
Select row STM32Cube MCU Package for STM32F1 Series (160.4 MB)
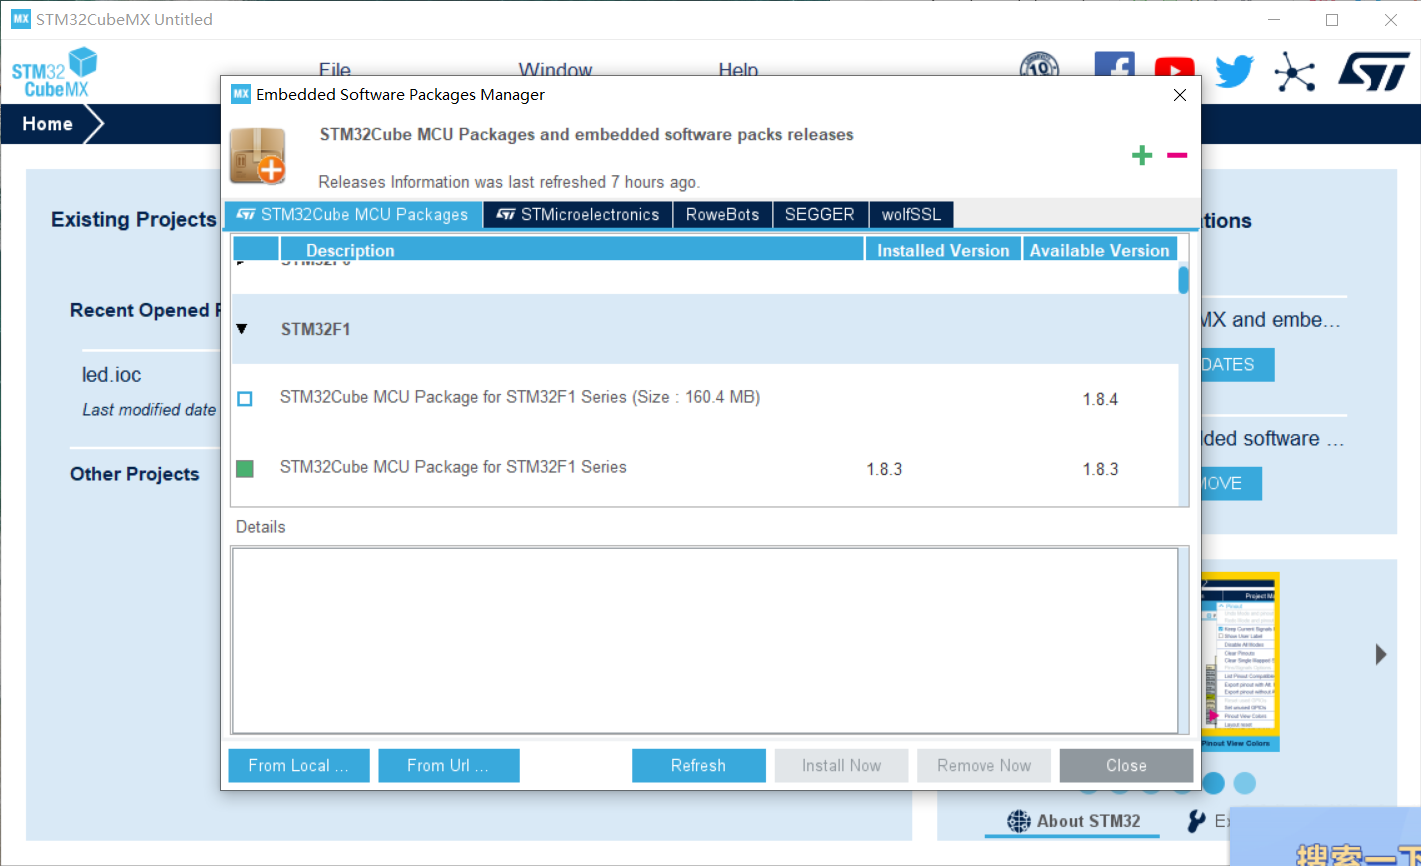tap(705, 398)
